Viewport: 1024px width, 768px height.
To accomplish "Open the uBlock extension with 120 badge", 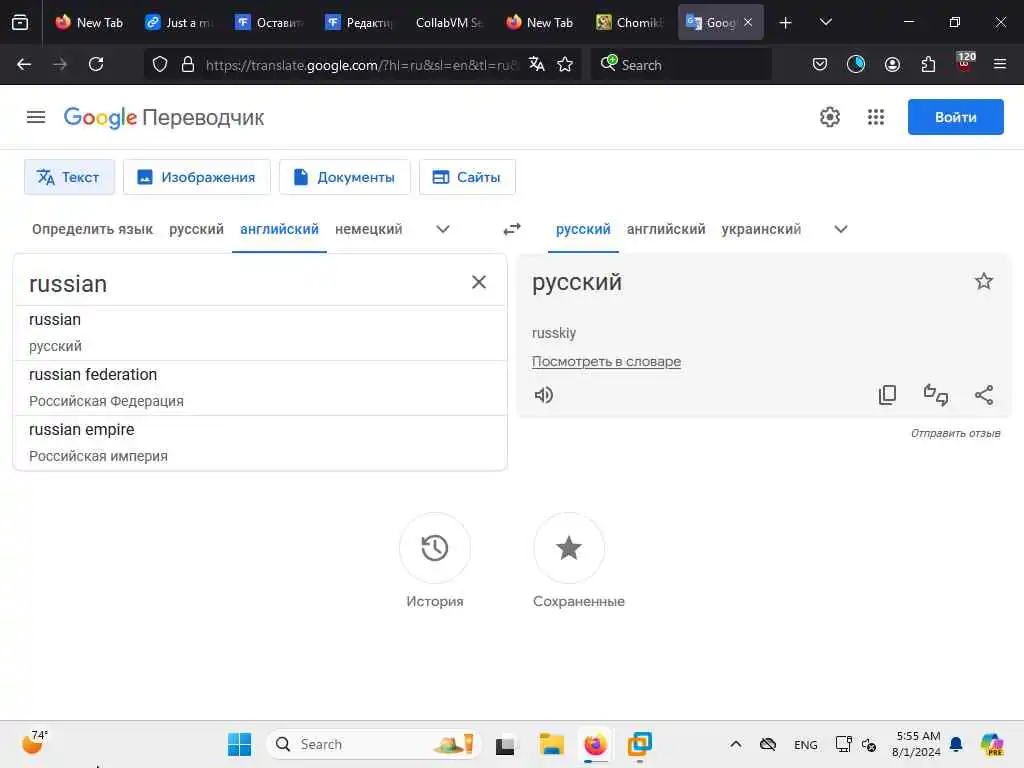I will 965,62.
